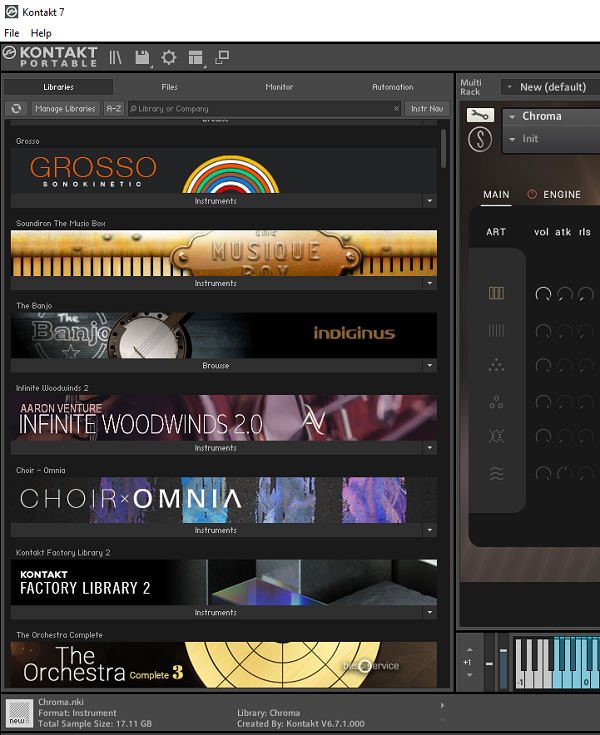
Task: Adjust first row vol knob
Action: pos(543,294)
